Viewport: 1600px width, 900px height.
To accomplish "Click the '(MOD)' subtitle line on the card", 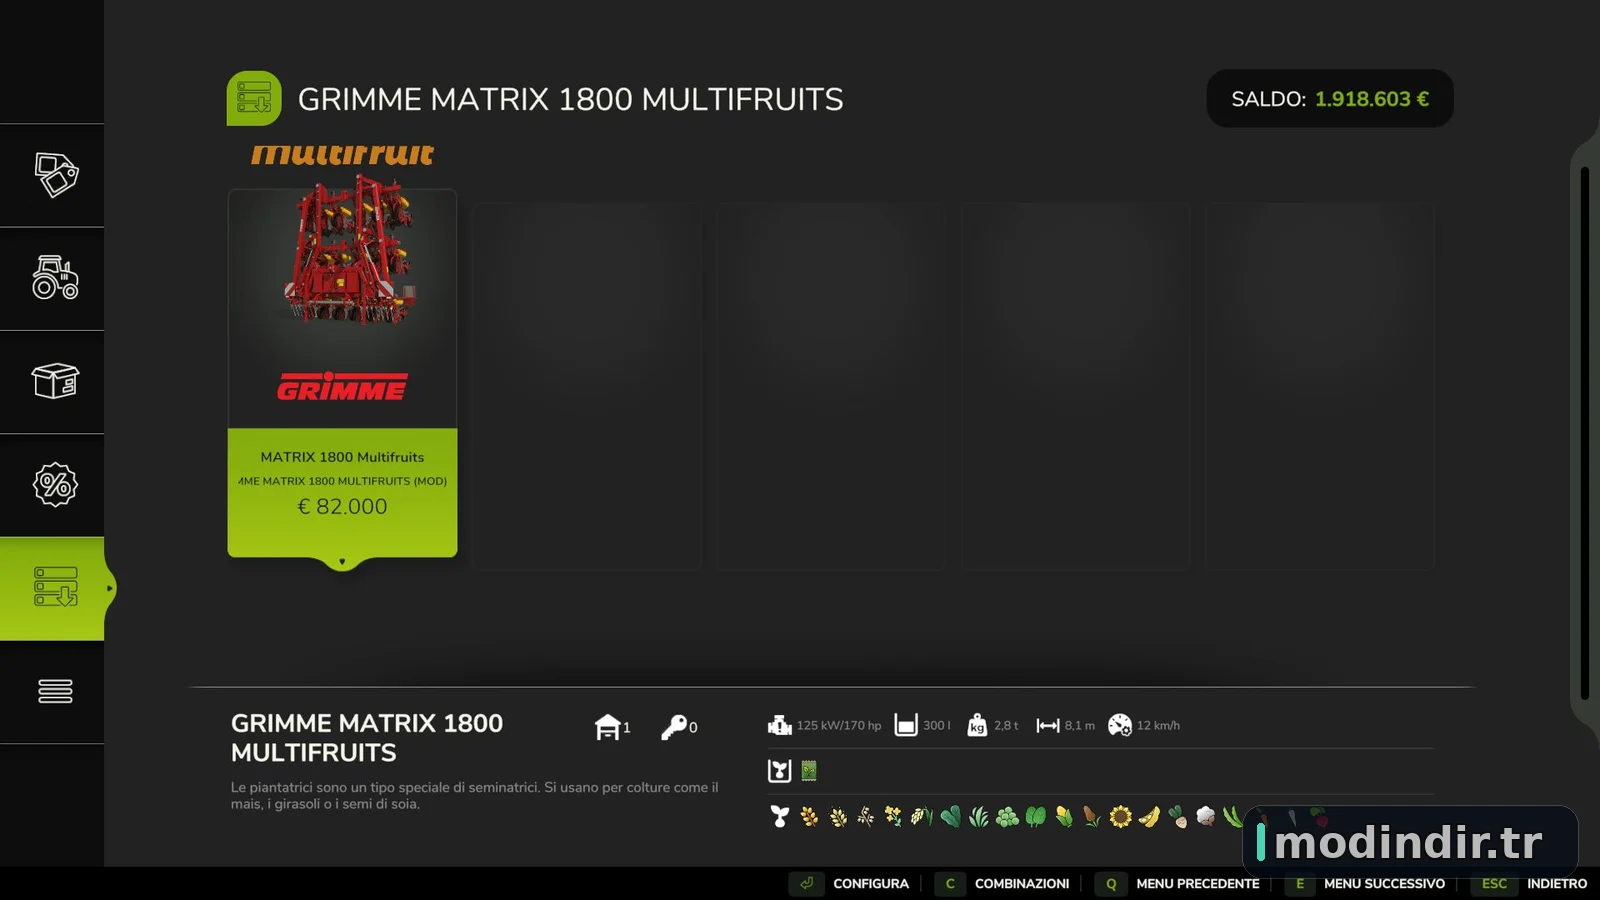I will [x=342, y=481].
